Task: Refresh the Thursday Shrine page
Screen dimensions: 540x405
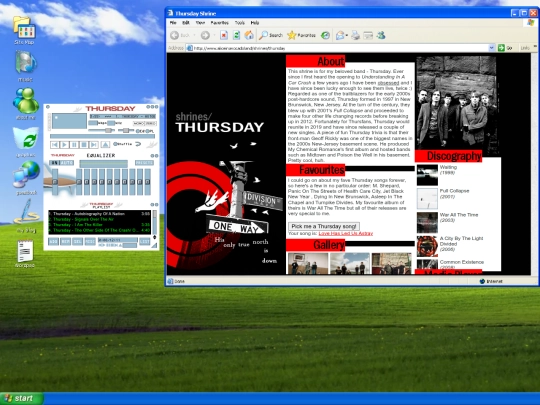Action: tap(236, 35)
